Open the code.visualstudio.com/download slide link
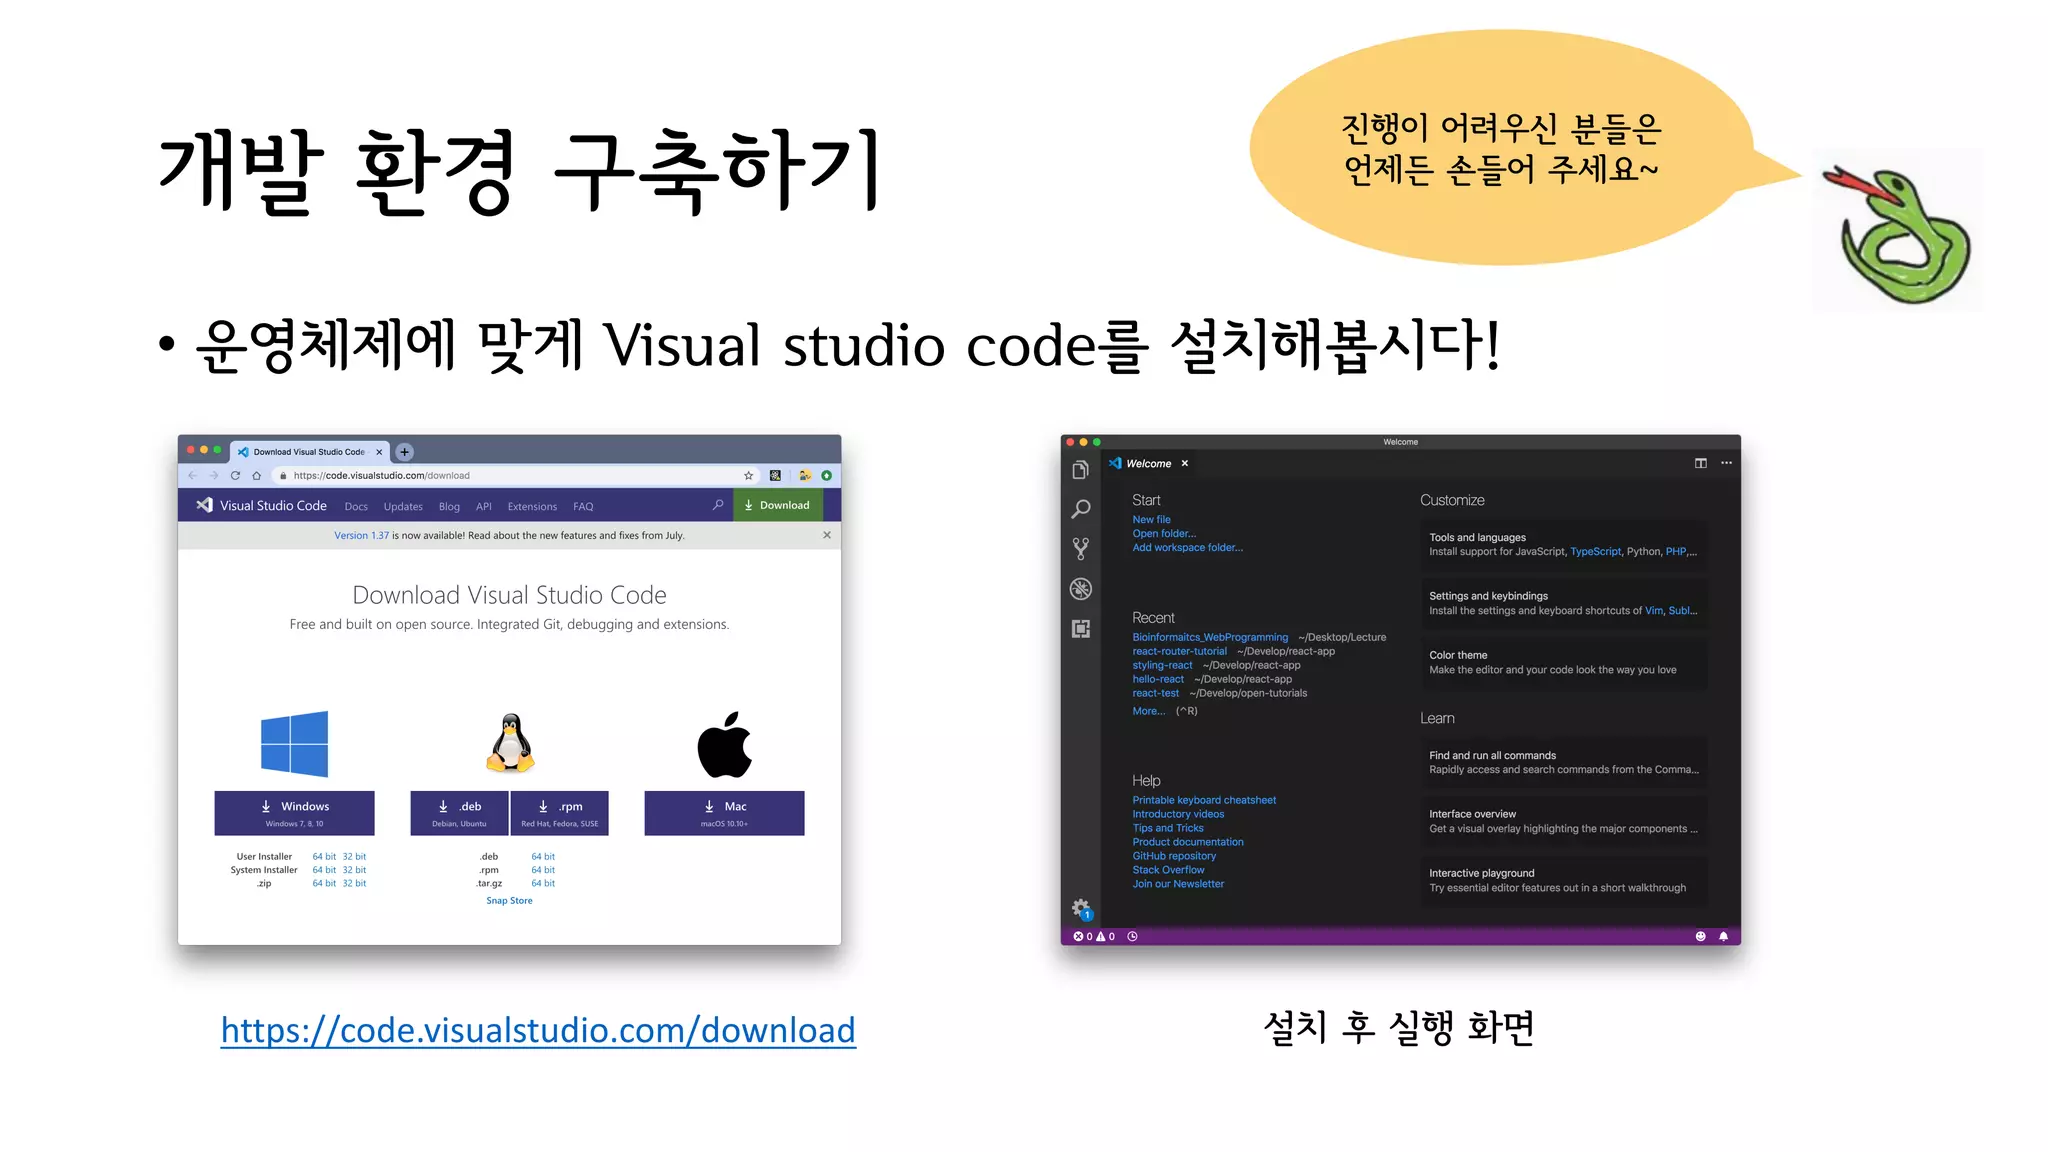The height and width of the screenshot is (1152, 2048). 538,1030
